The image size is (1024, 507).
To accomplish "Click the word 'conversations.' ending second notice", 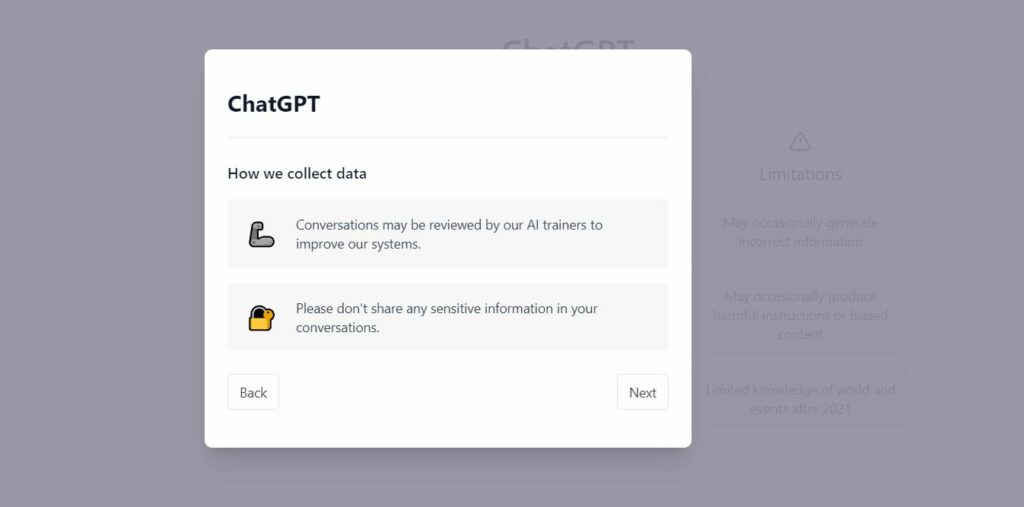I will click(x=338, y=327).
